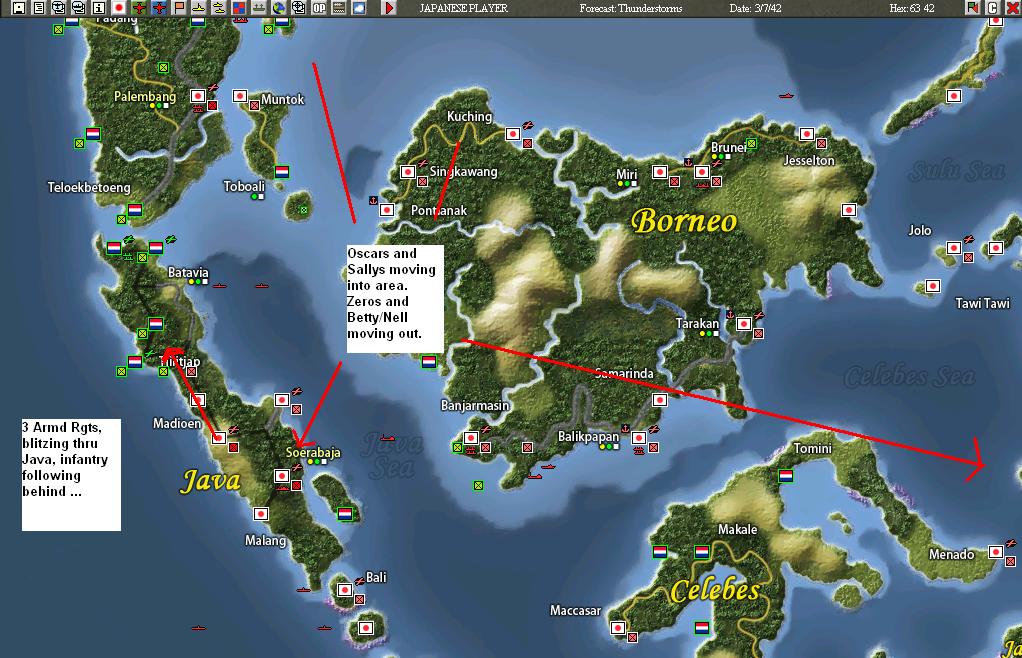Open the globe toolbar icon
The image size is (1022, 658).
(279, 8)
